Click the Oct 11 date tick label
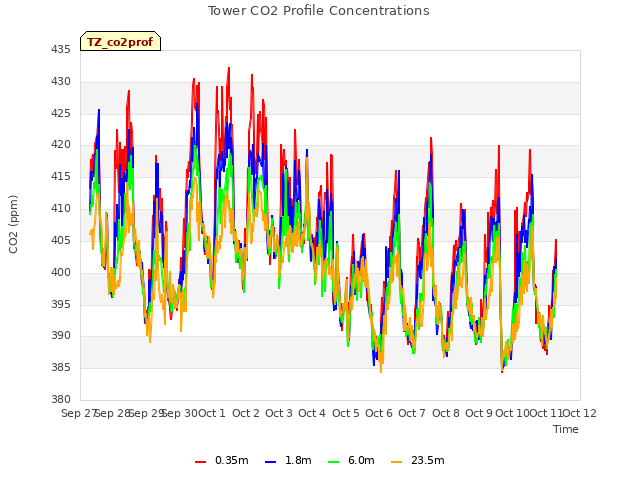 click(x=546, y=413)
